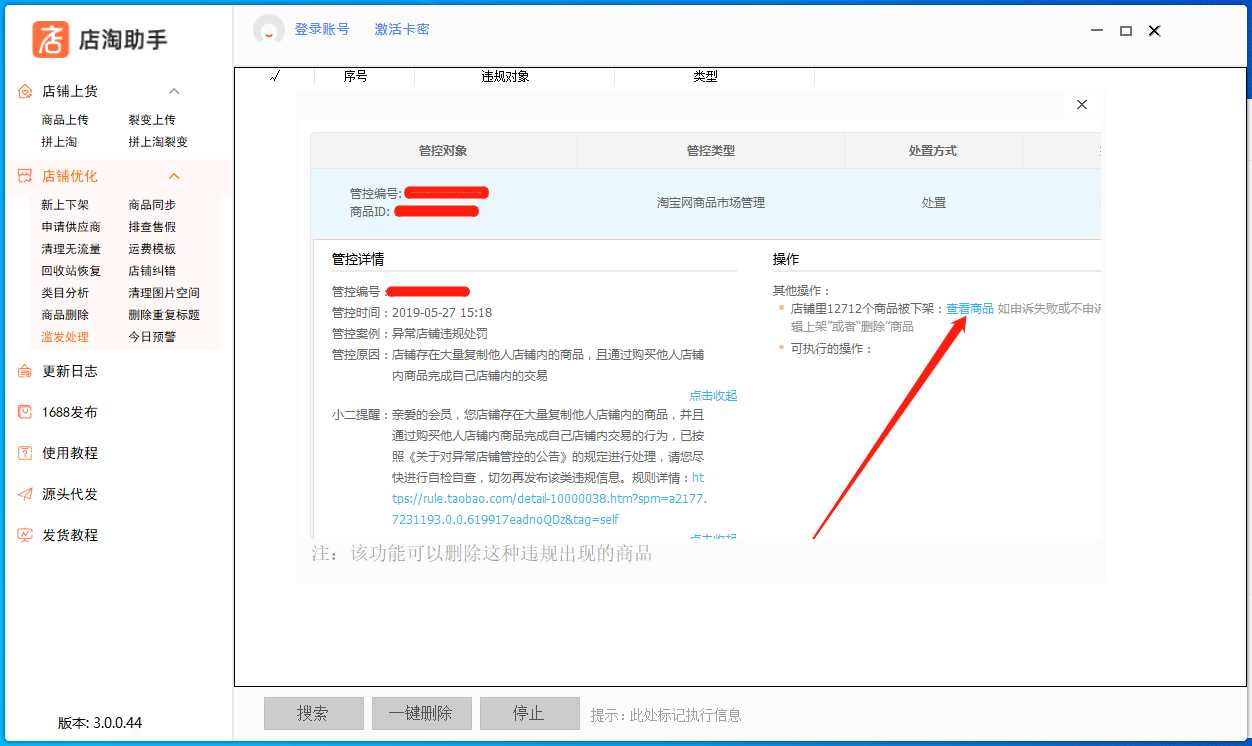Viewport: 1252px width, 746px height.
Task: Click the user avatar icon
Action: 269,30
